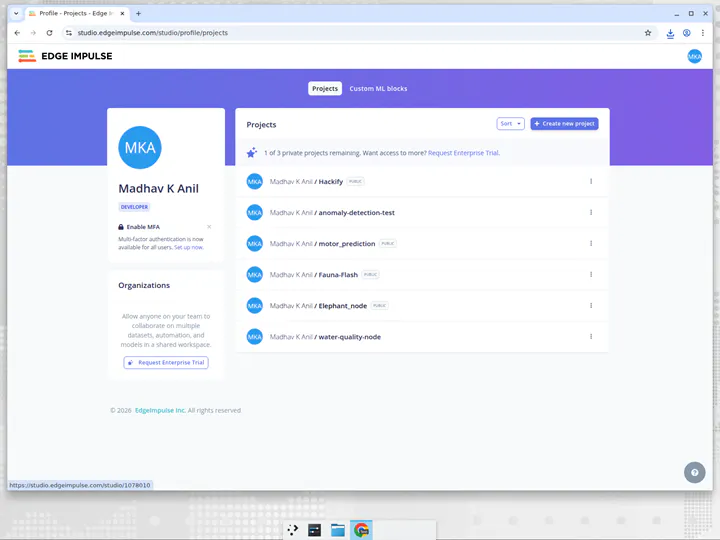
Task: Open the water-quality-node options menu
Action: [591, 337]
